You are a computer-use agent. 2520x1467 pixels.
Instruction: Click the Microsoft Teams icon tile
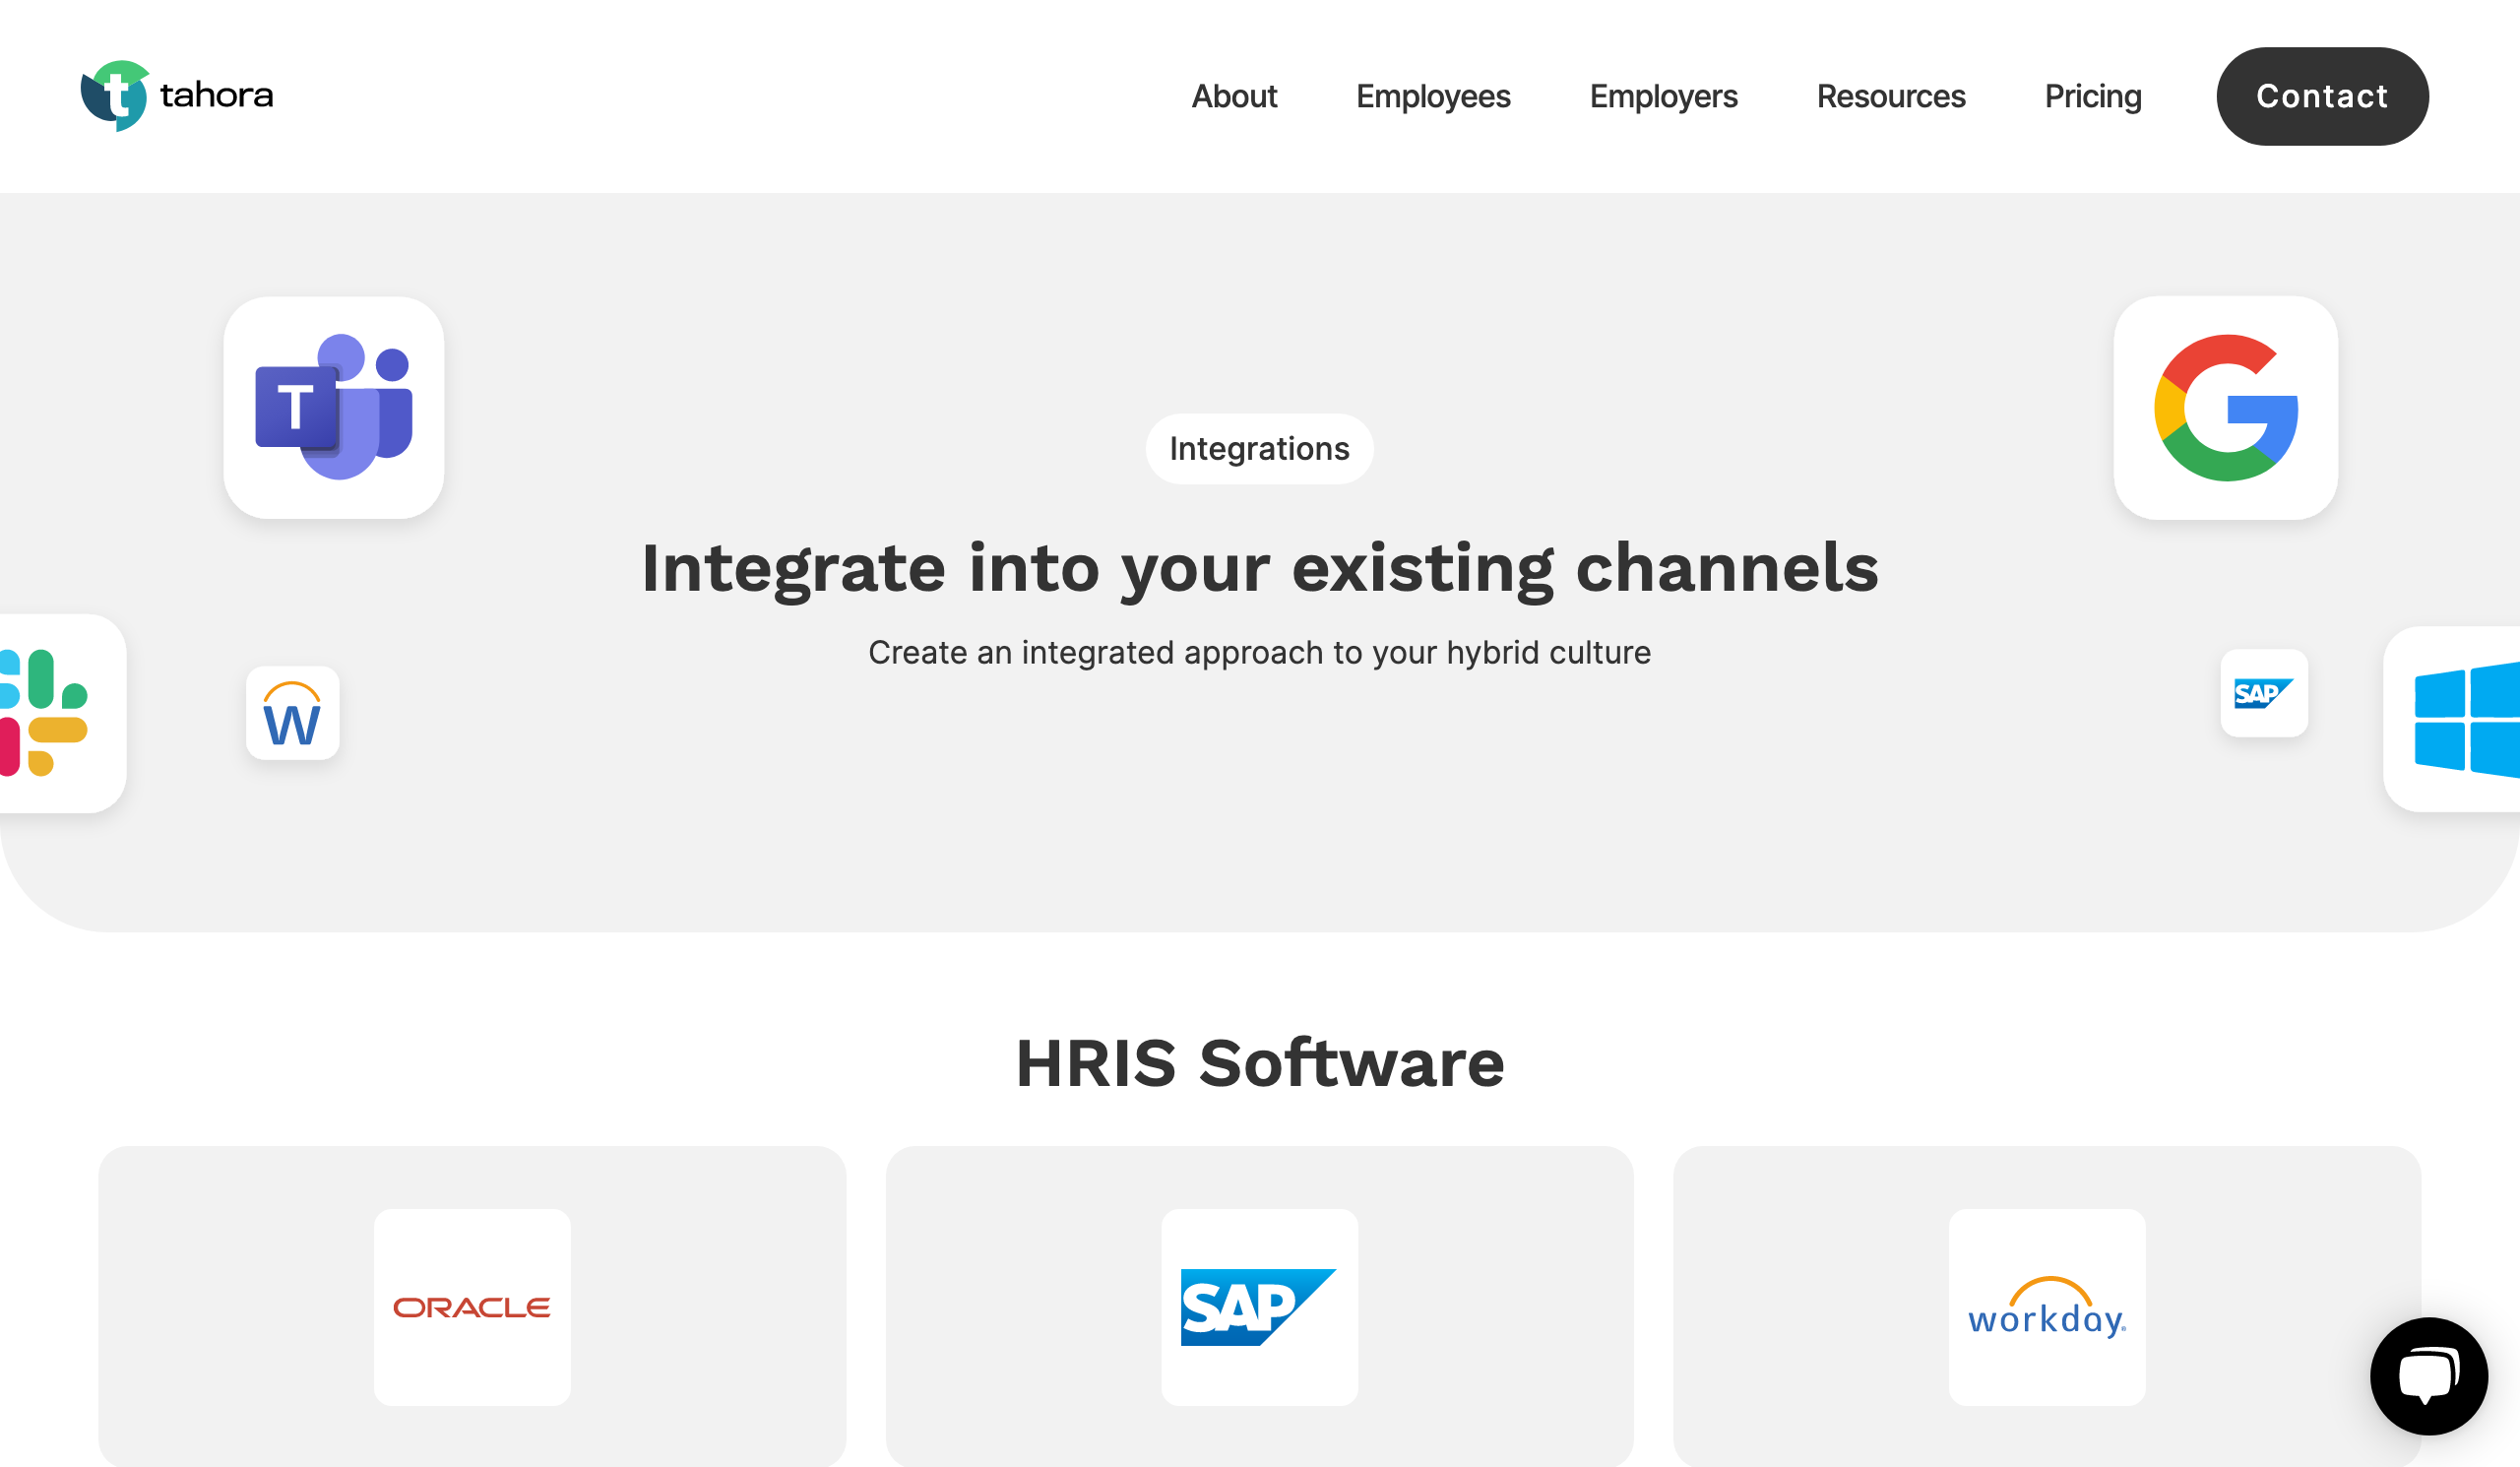point(334,407)
